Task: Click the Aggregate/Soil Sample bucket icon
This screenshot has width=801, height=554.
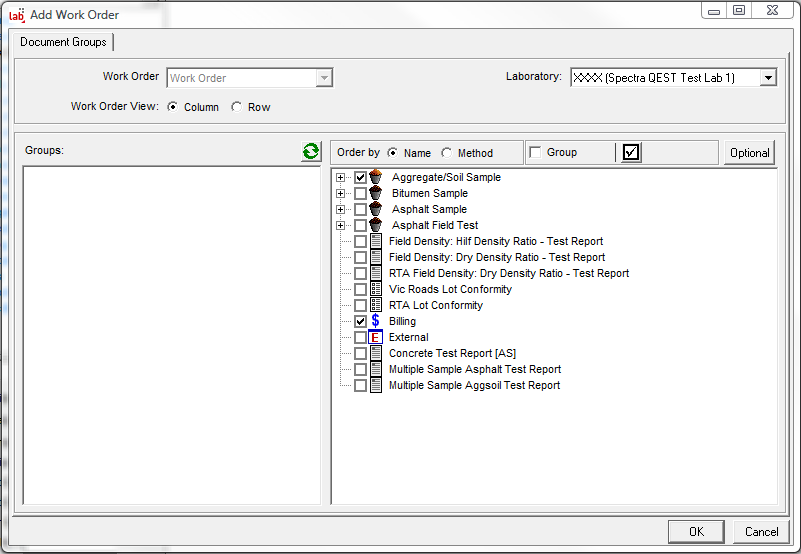Action: 376,177
